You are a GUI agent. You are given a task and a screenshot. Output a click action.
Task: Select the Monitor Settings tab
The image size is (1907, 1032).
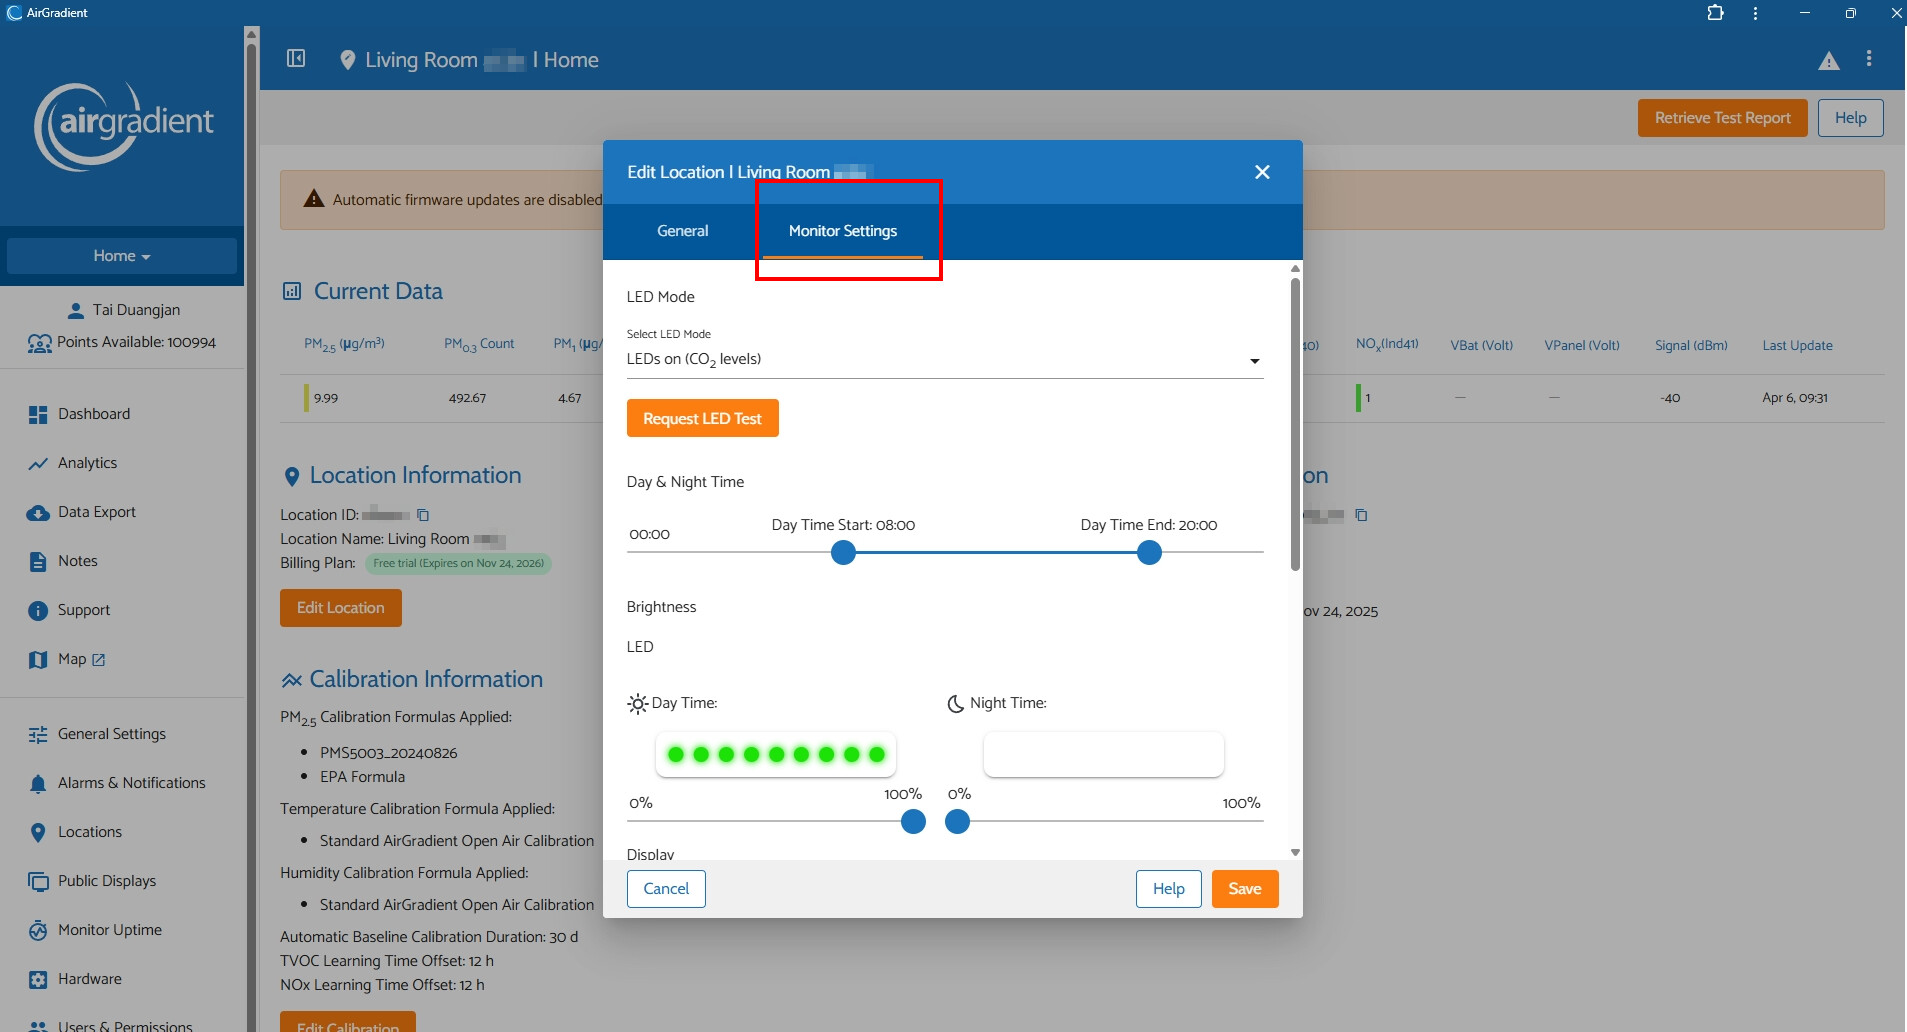point(842,231)
